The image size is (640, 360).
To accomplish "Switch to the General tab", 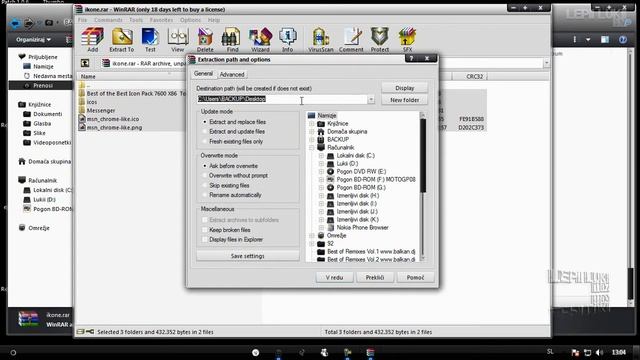I will pyautogui.click(x=203, y=73).
